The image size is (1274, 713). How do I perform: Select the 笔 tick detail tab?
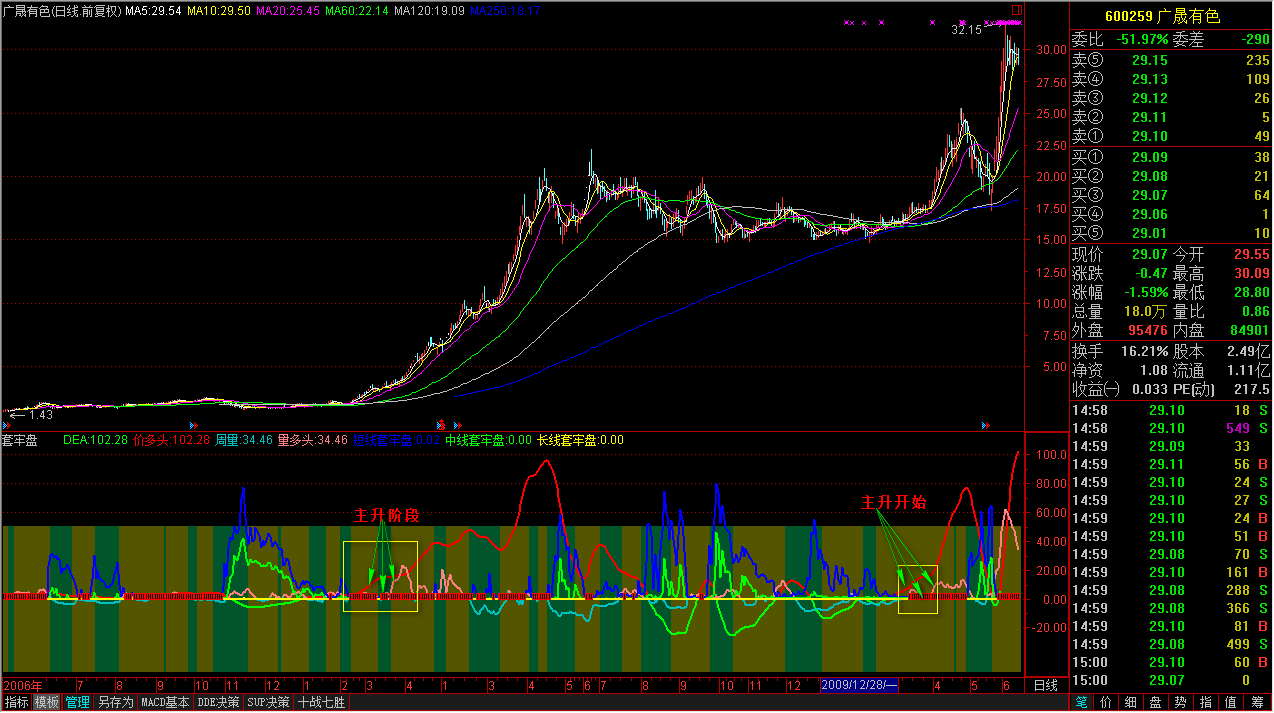pos(1082,702)
